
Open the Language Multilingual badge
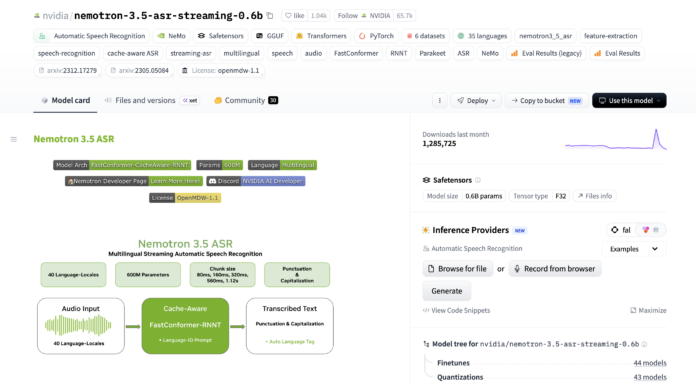tap(282, 165)
